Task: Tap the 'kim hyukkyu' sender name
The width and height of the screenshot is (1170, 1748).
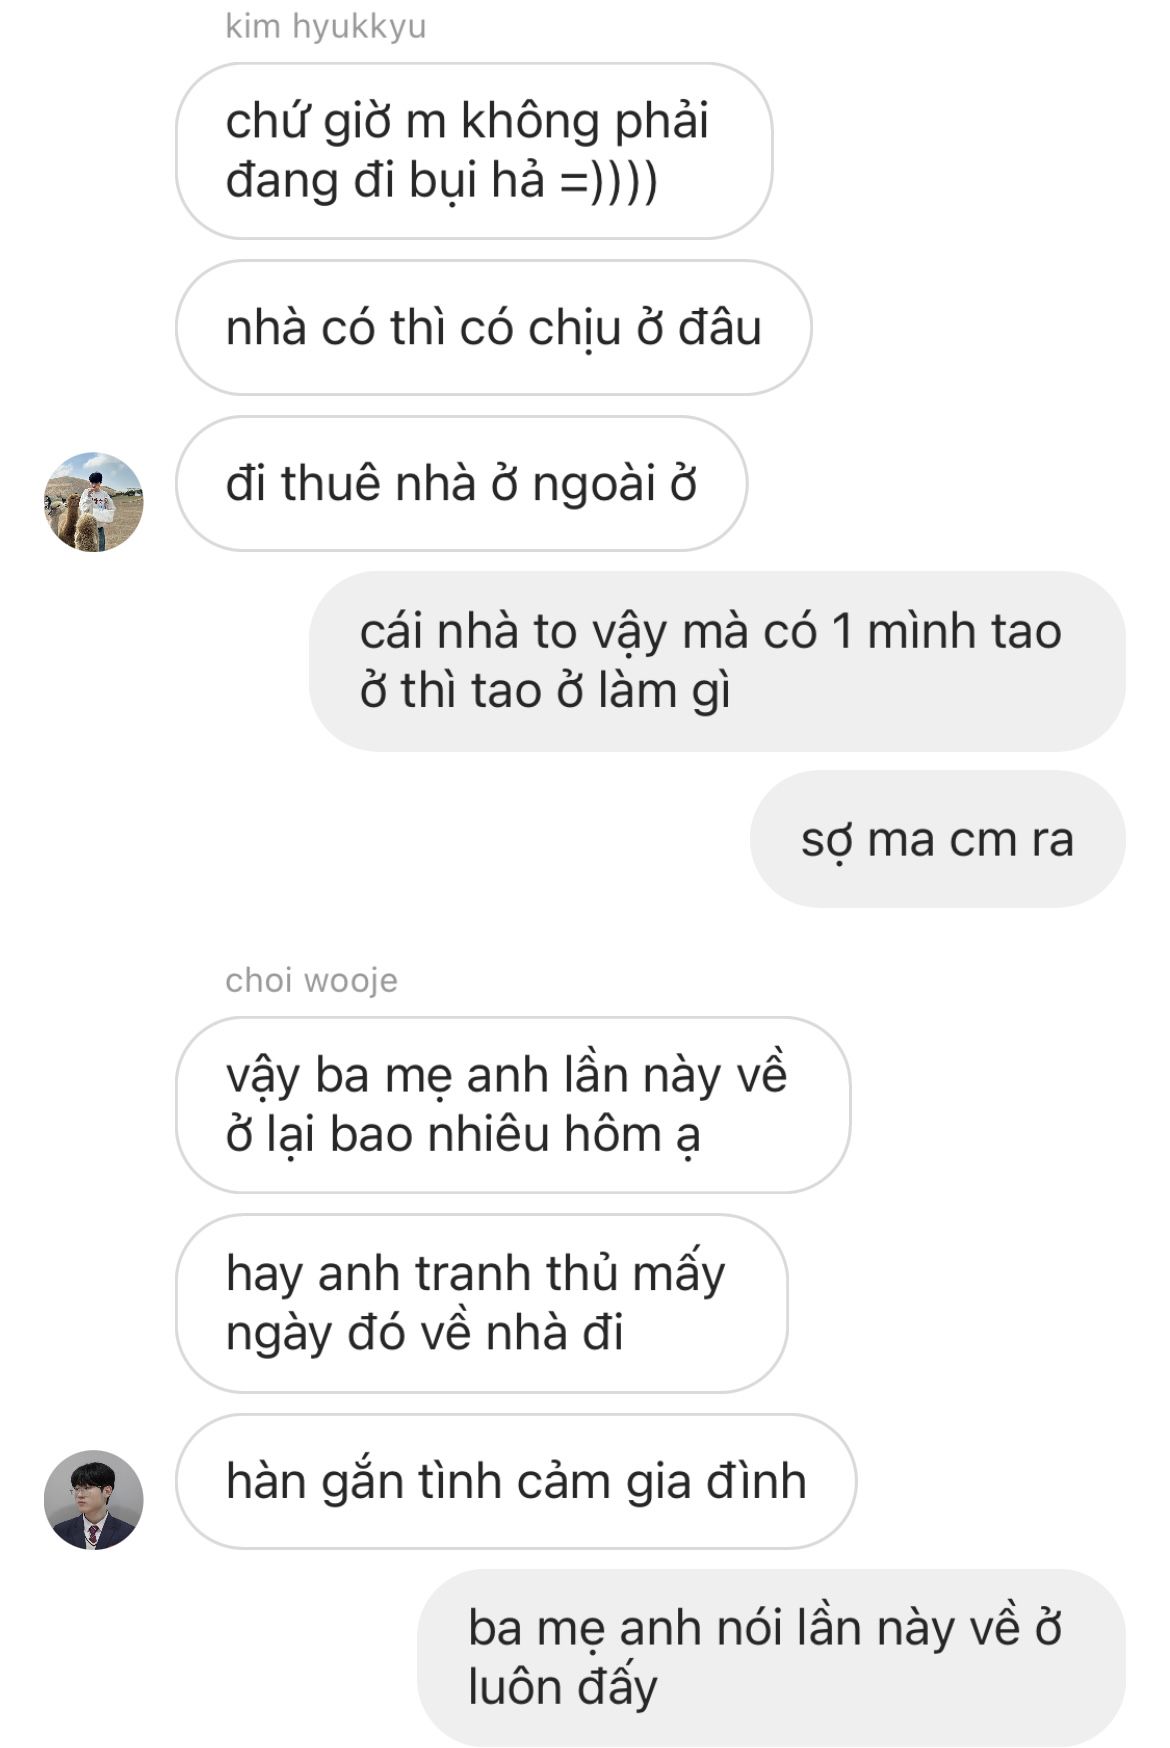Action: 326,27
